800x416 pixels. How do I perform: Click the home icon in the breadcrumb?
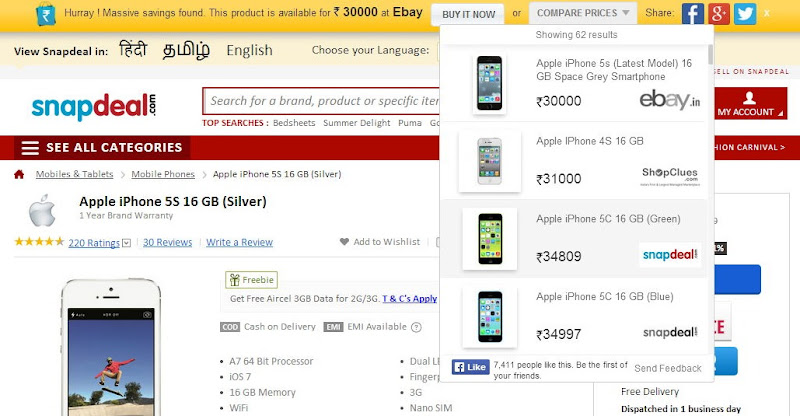(19, 174)
